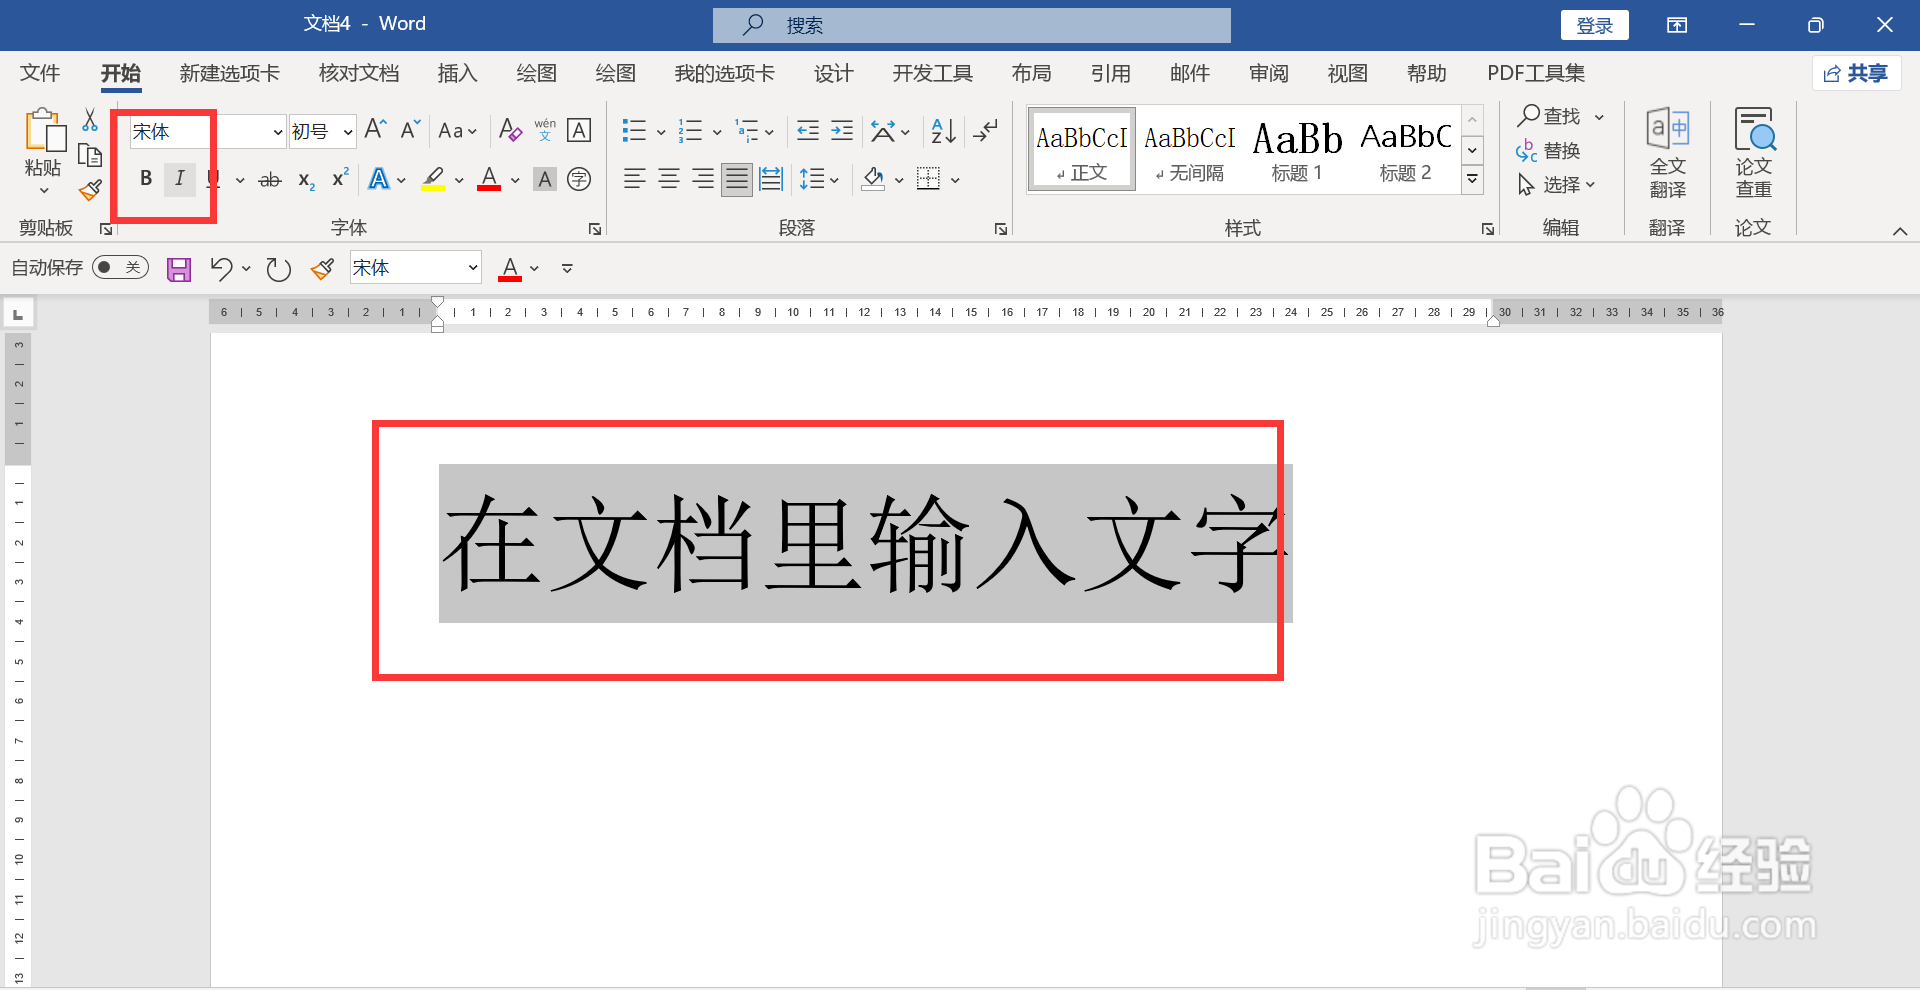Open the 审阅 ribbon tab
Screen dimensions: 1920x990
(x=1267, y=72)
